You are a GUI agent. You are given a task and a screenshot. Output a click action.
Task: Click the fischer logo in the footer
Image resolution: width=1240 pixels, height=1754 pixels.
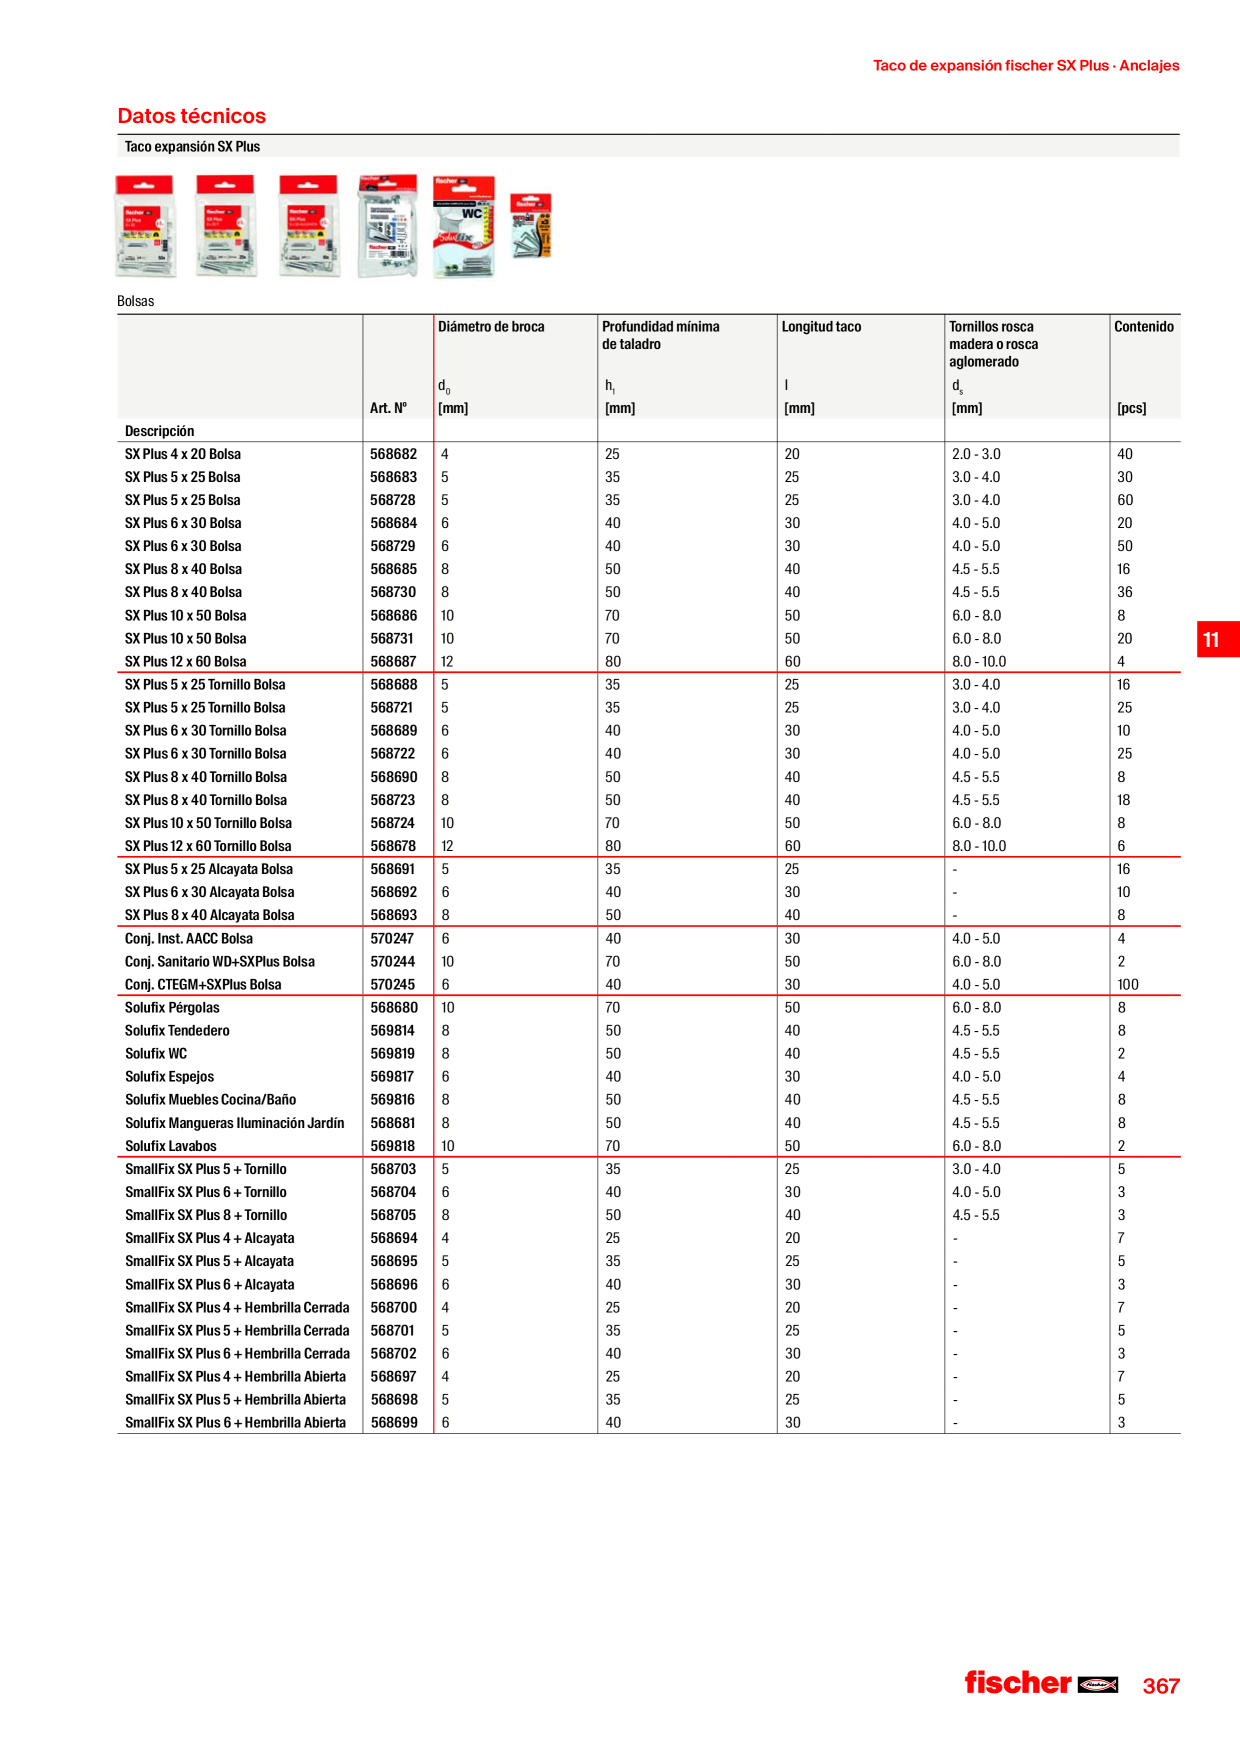point(1041,1683)
